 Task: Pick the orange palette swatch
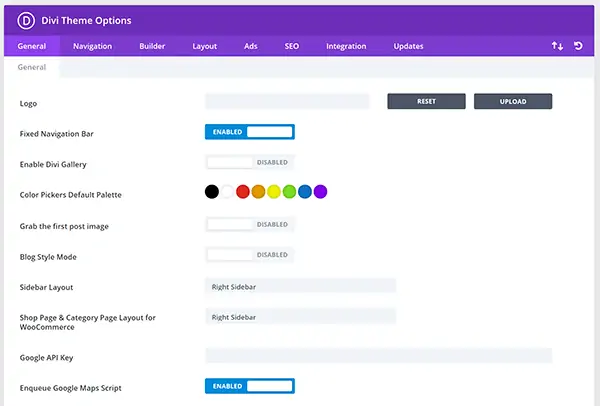tap(258, 192)
